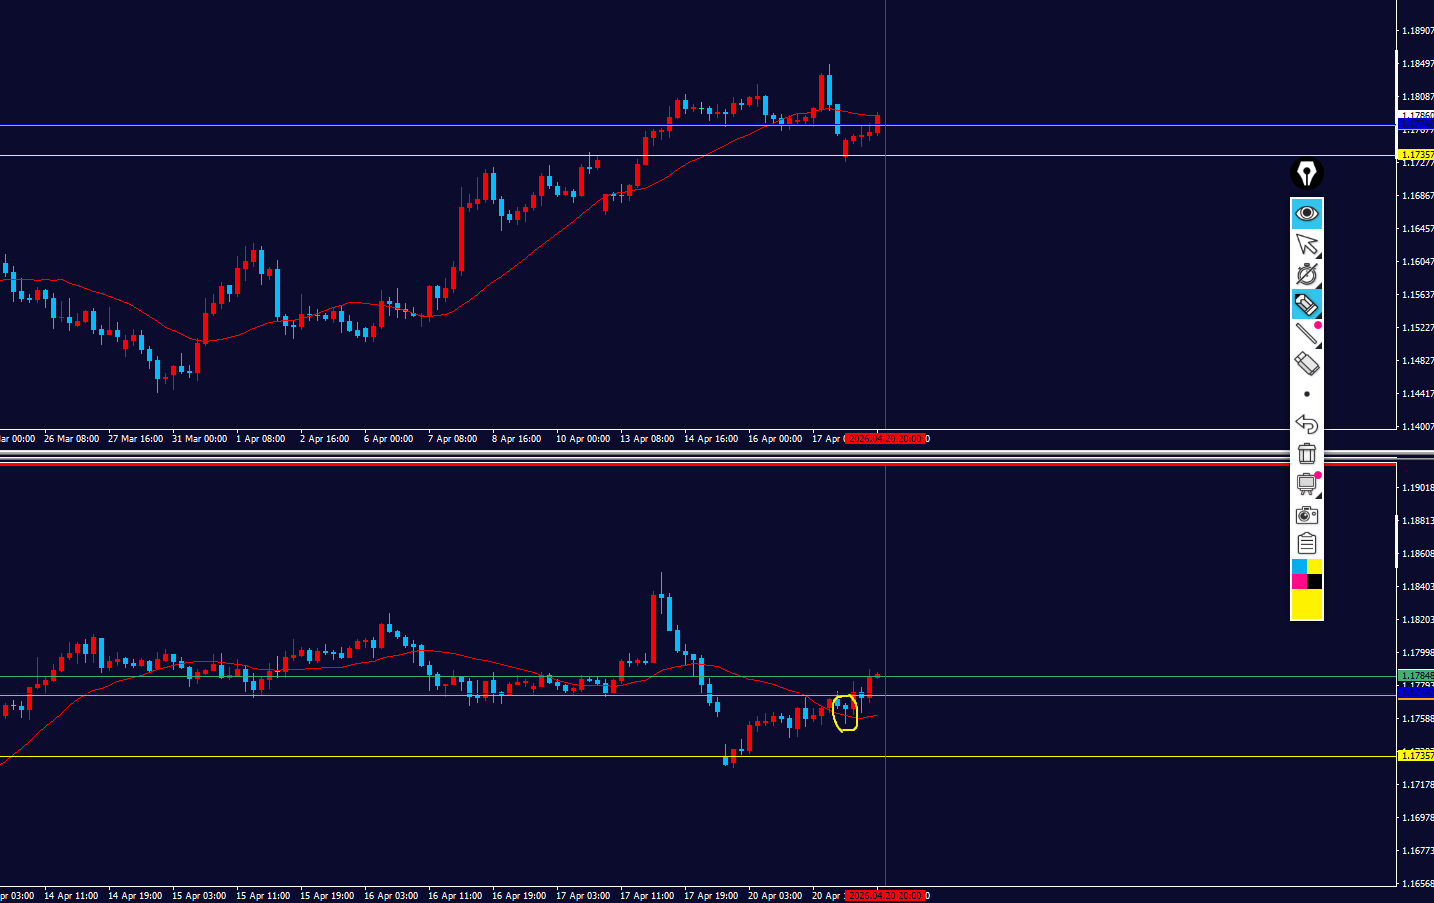
Task: Click the red date label on lower time axis
Action: [885, 896]
